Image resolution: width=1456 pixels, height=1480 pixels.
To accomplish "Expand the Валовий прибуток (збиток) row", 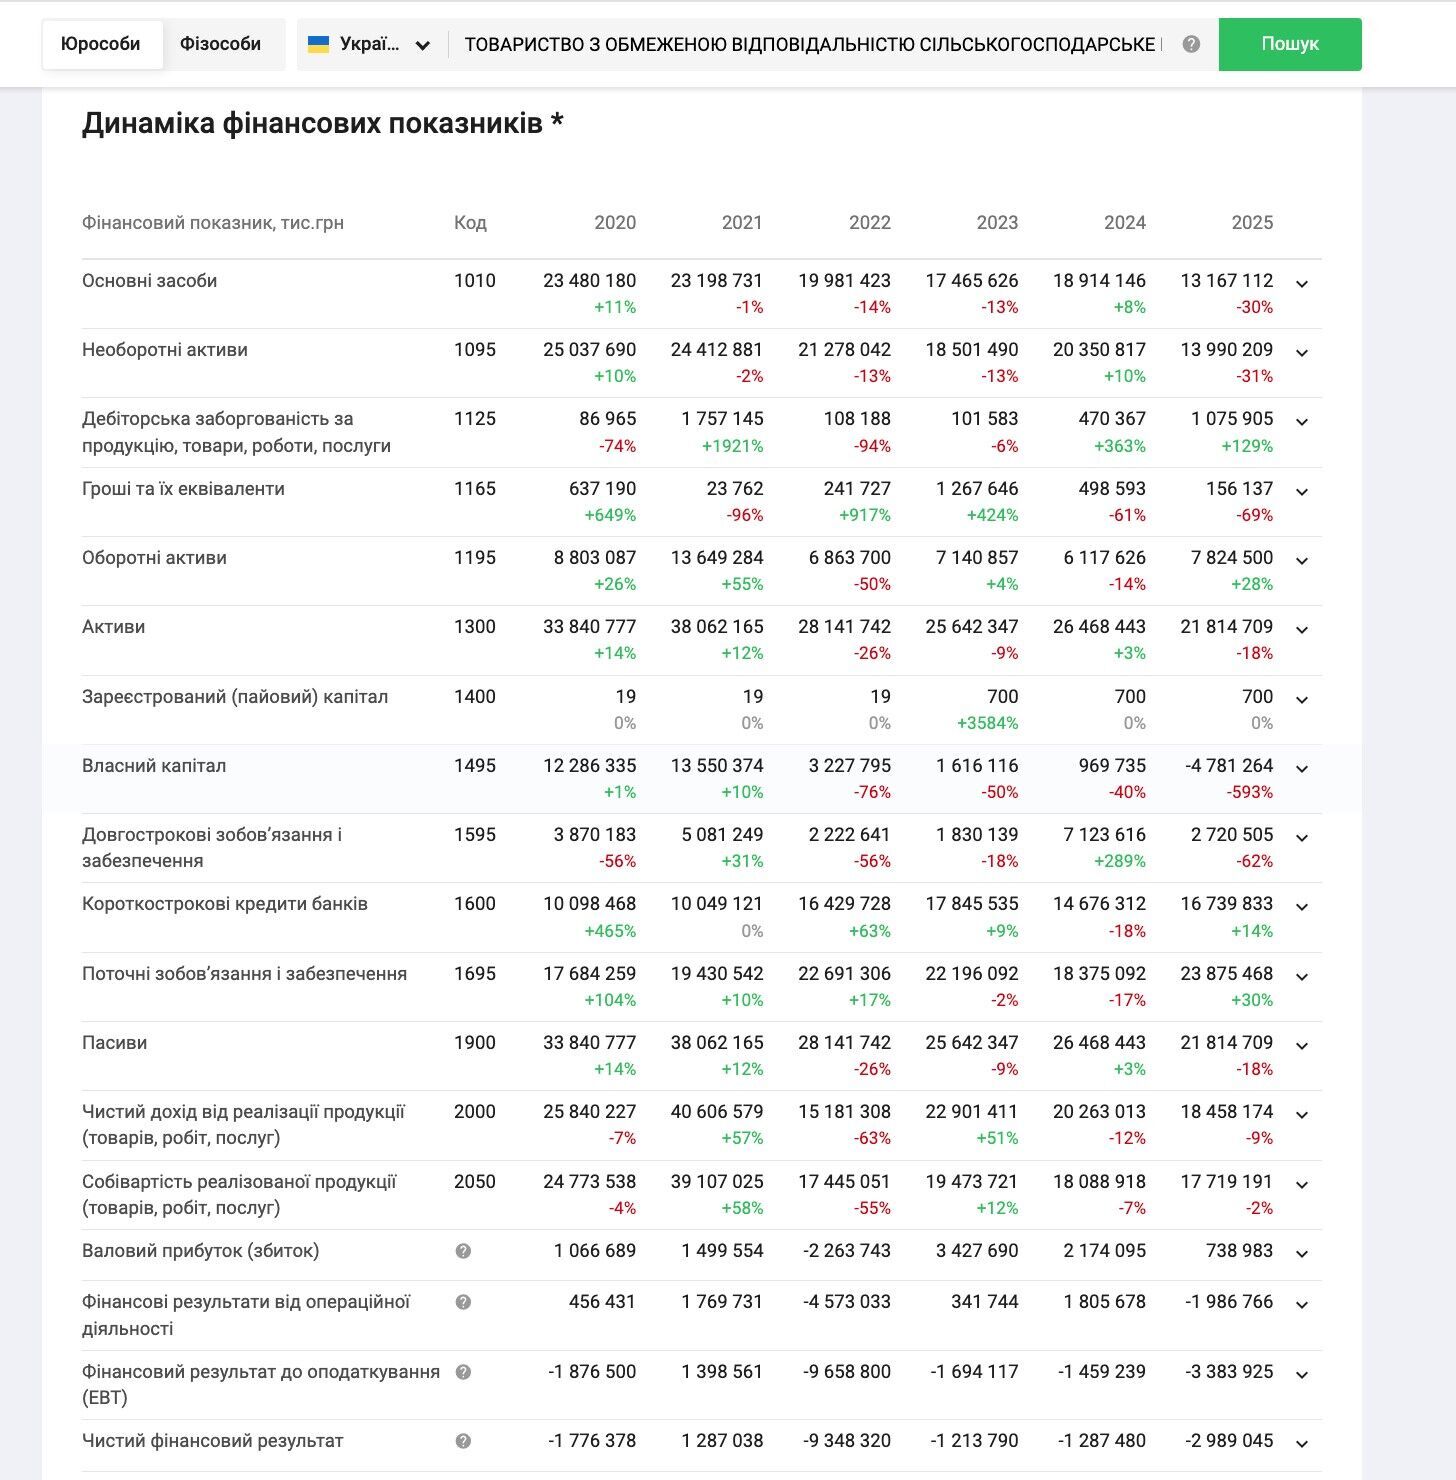I will (1302, 1254).
